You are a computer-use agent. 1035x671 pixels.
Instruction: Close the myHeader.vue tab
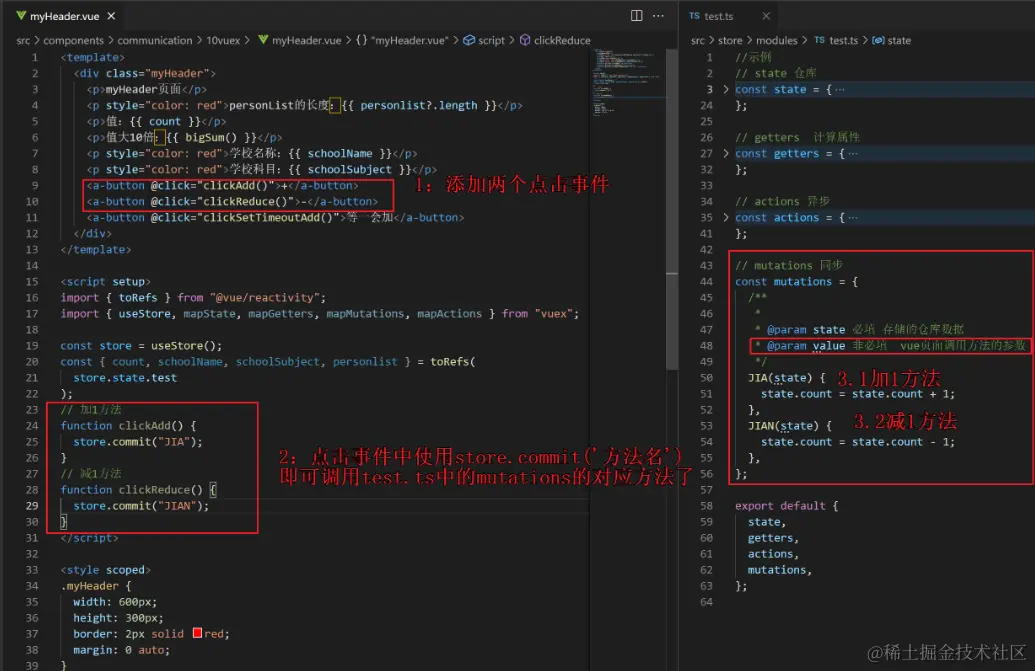[x=112, y=16]
